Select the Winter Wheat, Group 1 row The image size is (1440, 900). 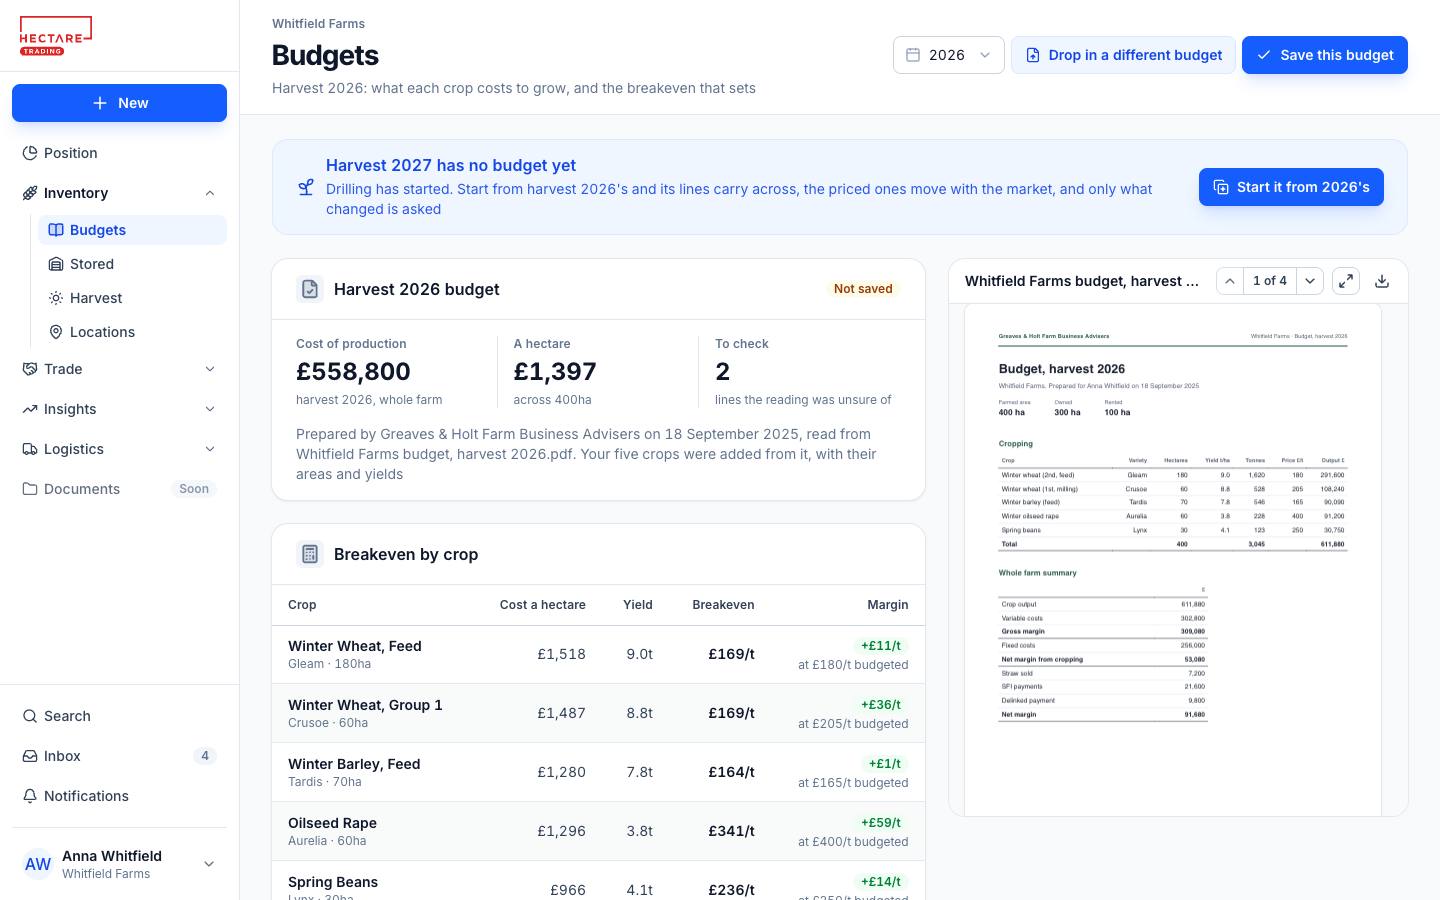click(x=598, y=713)
